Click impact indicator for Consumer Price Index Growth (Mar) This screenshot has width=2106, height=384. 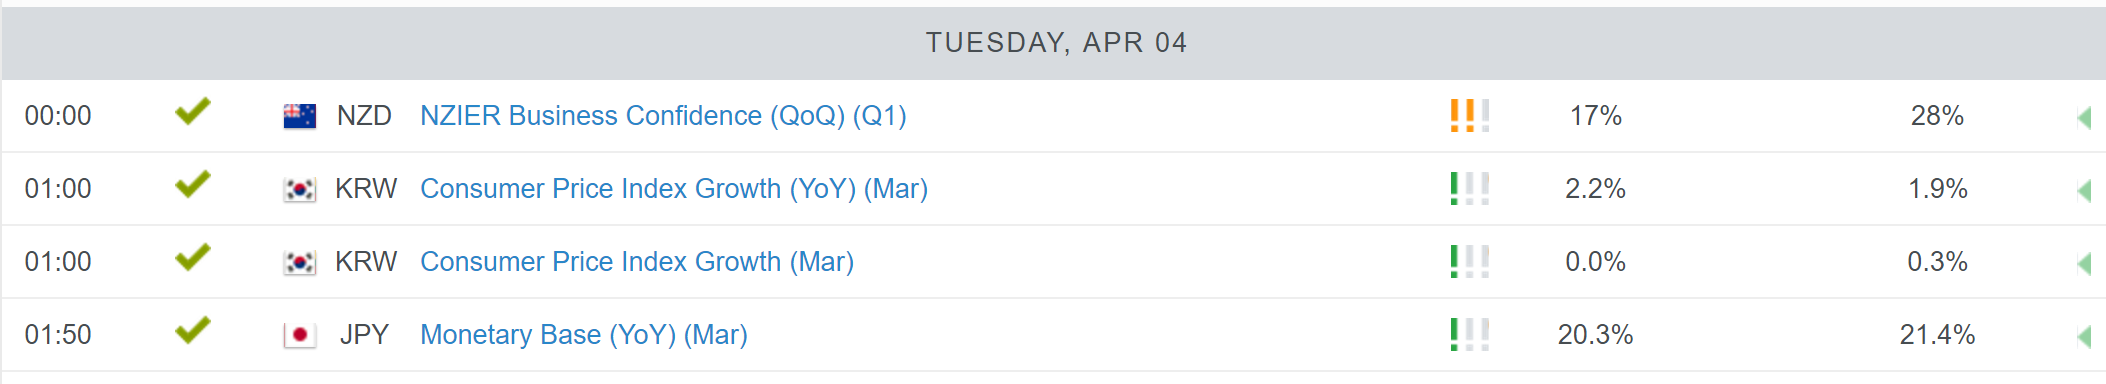(x=1470, y=262)
